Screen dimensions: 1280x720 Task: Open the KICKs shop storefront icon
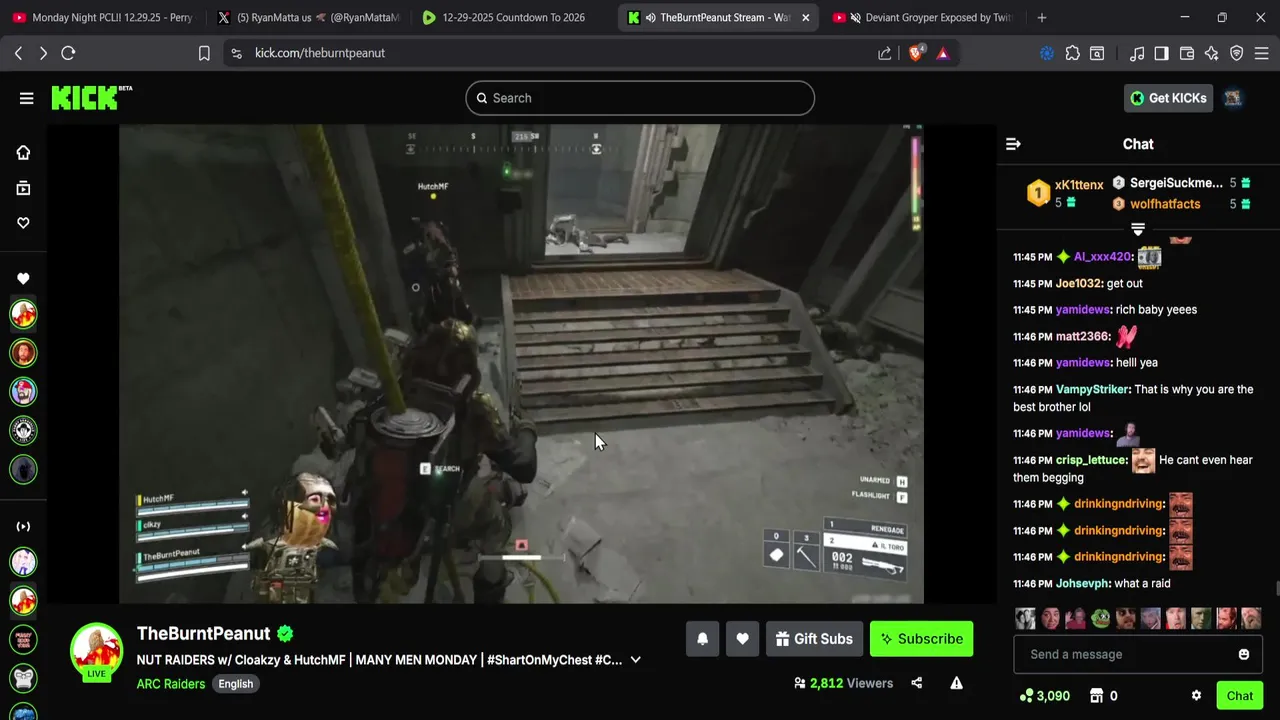[x=1096, y=696]
